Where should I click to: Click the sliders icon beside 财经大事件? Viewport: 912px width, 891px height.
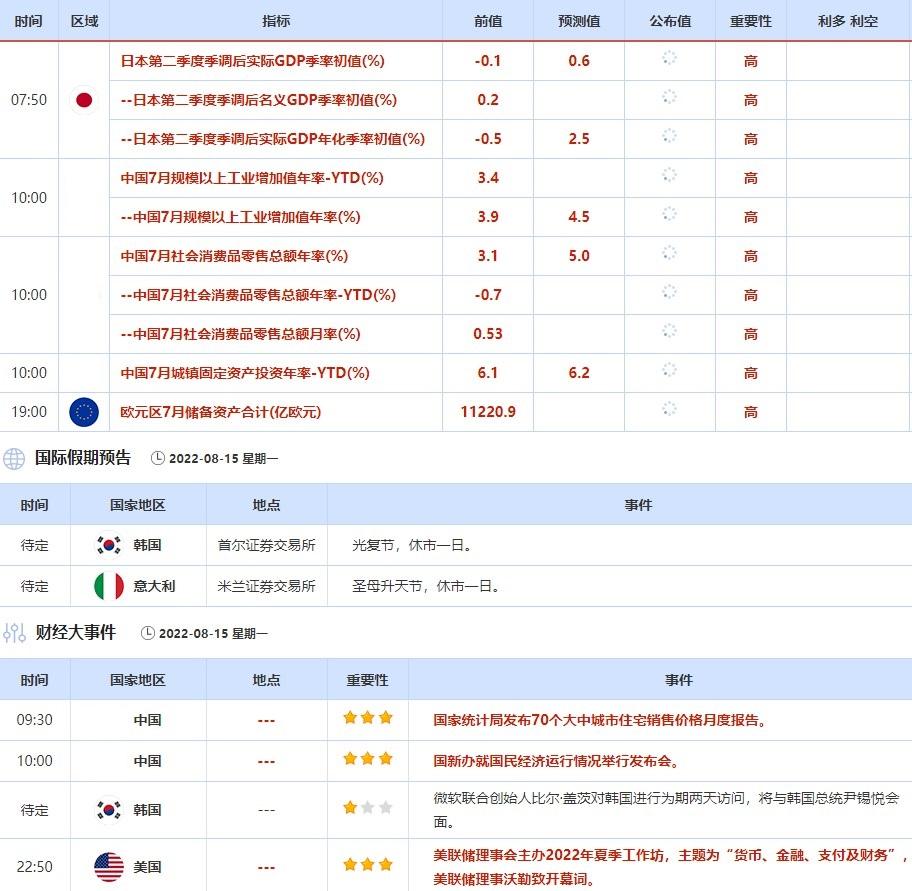pyautogui.click(x=14, y=633)
